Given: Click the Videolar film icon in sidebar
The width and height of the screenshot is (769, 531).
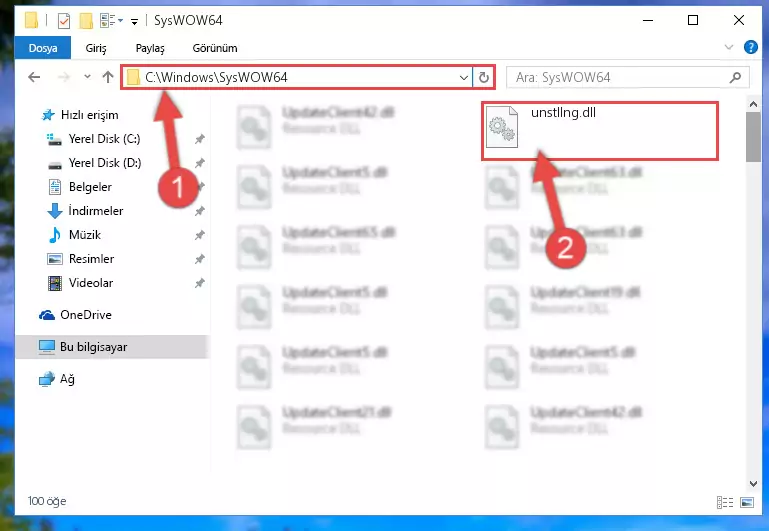Looking at the screenshot, I should tap(55, 283).
